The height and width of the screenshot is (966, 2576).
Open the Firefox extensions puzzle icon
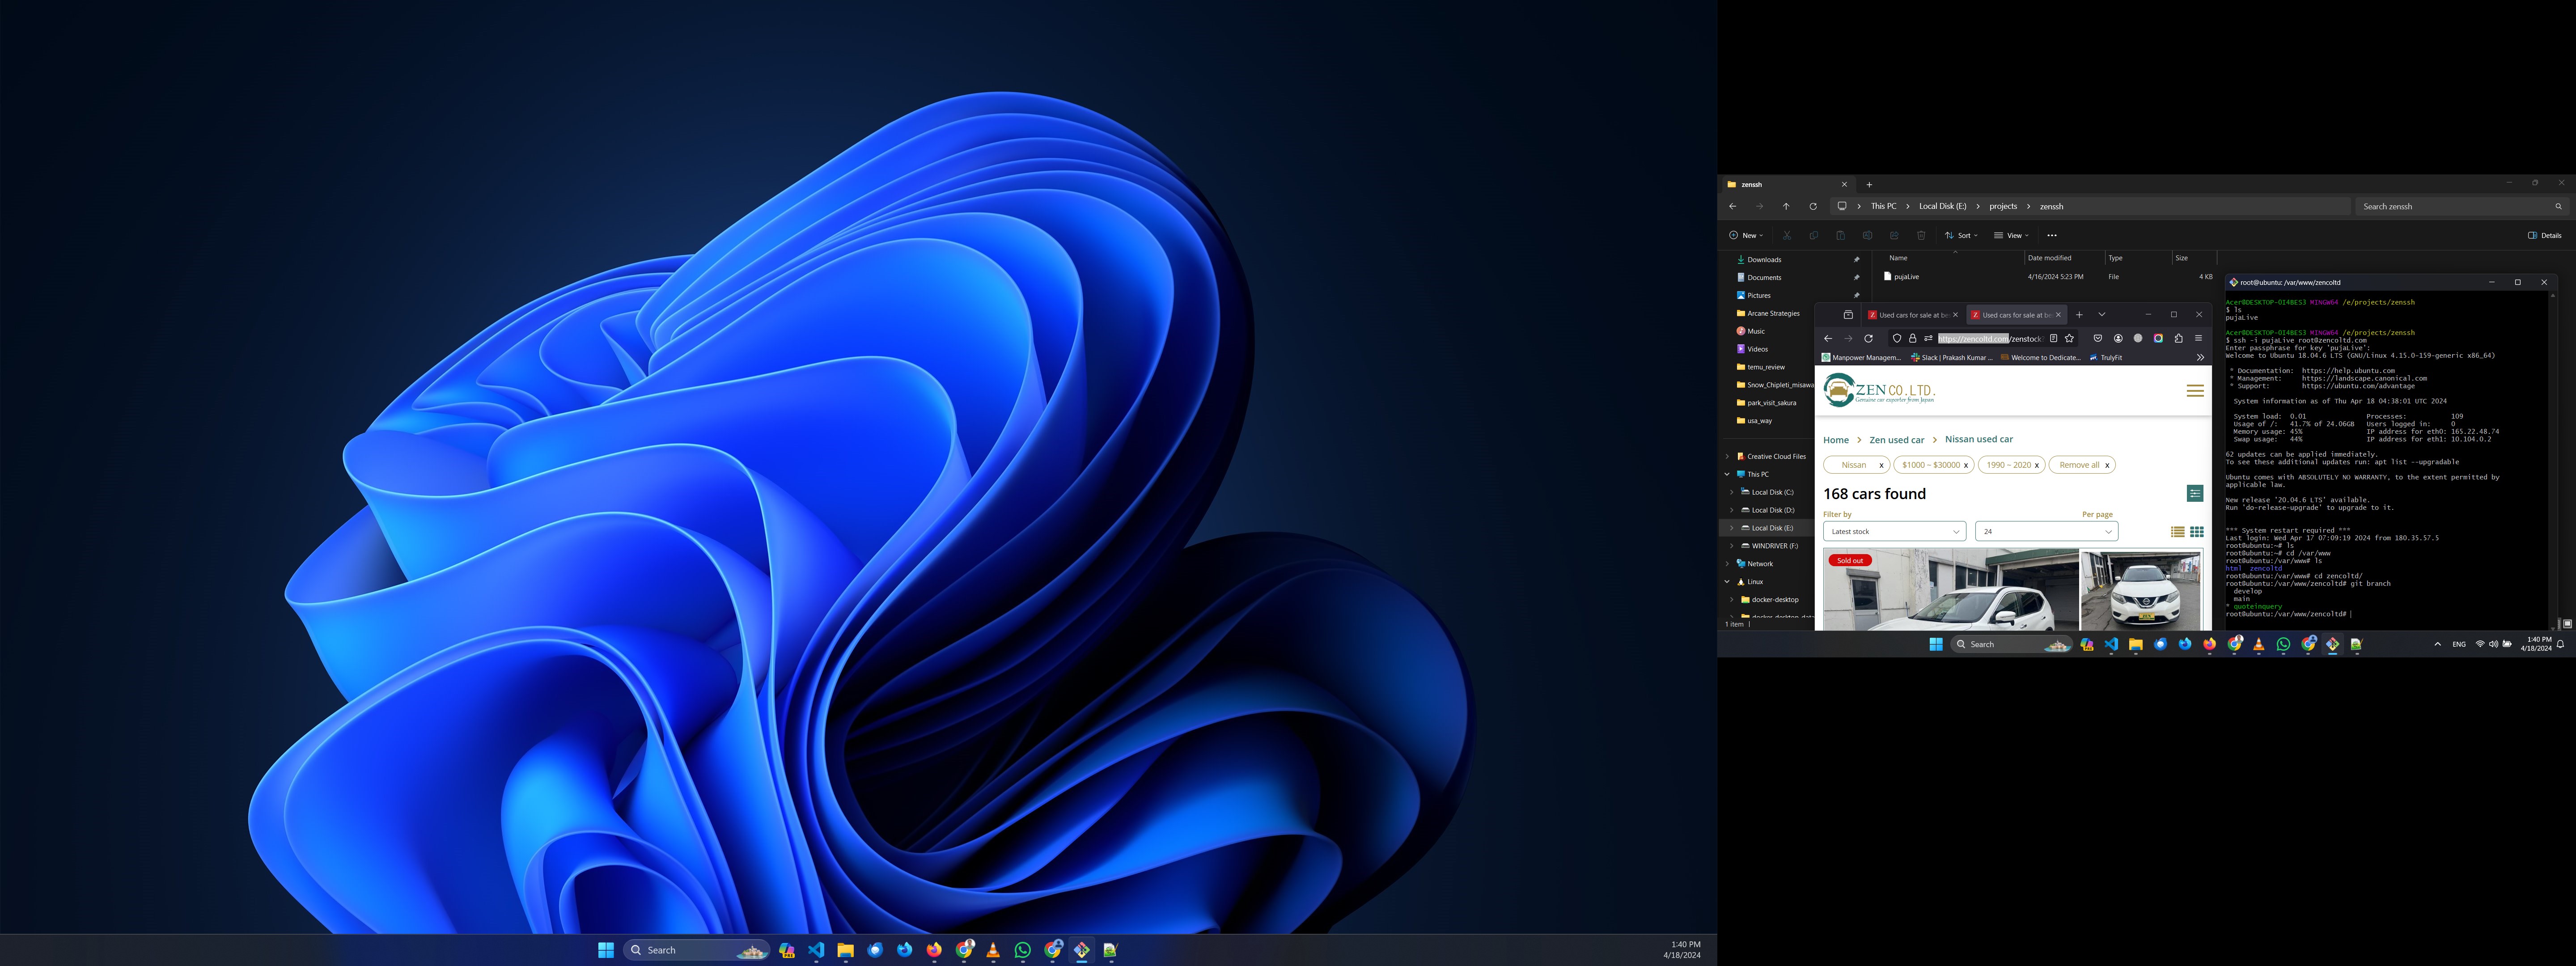pyautogui.click(x=2178, y=339)
